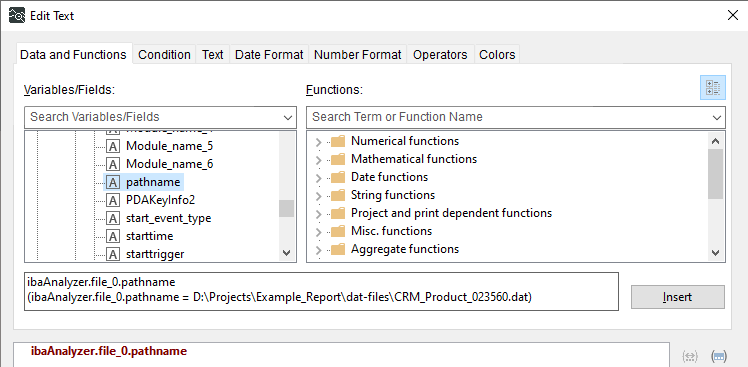Select String functions in the tree
Viewport: 748px width, 367px height.
click(x=393, y=195)
